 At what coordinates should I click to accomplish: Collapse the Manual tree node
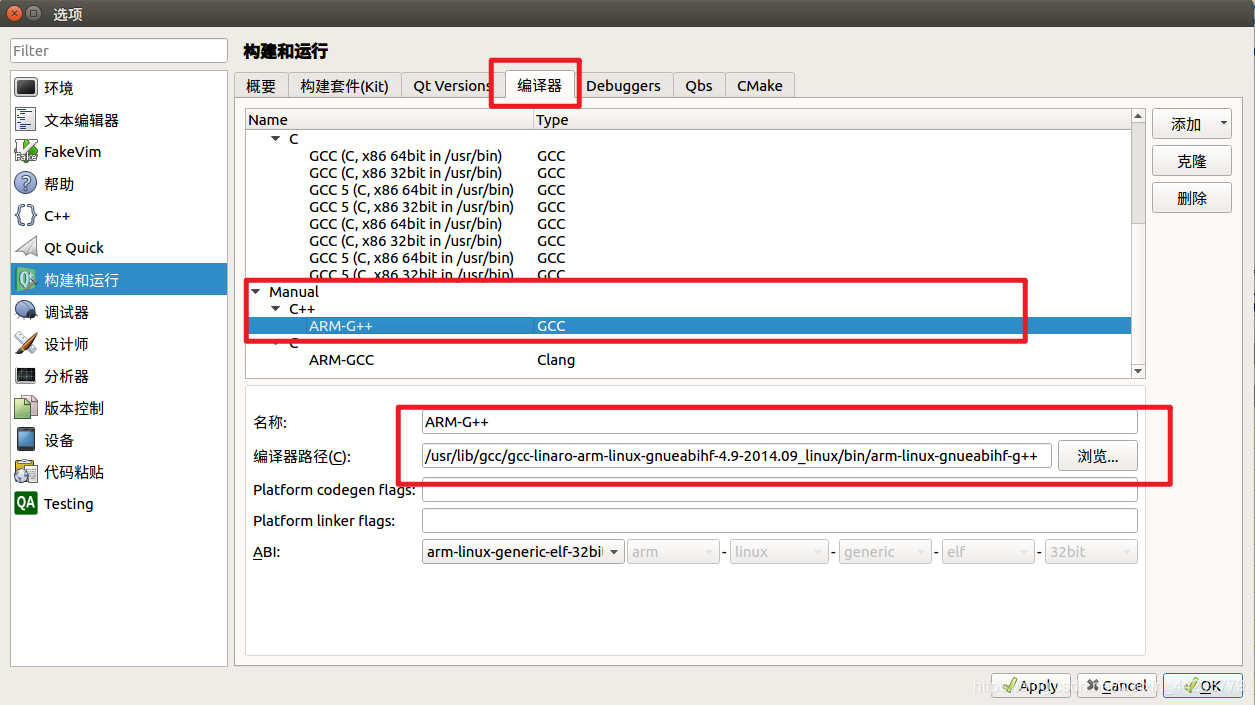click(x=256, y=292)
